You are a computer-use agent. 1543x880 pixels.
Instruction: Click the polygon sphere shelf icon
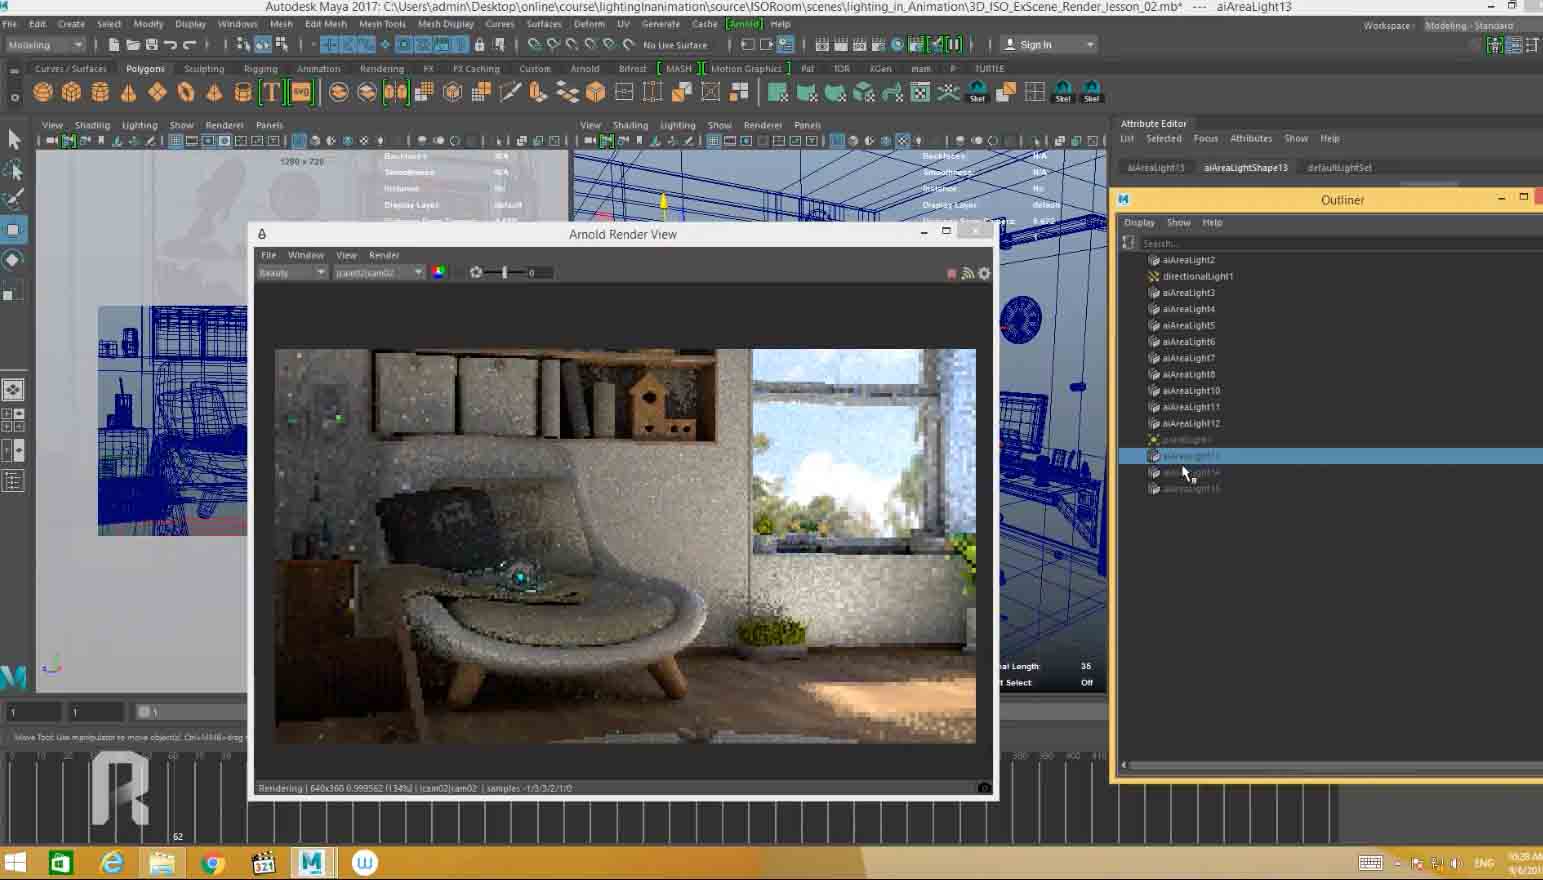coord(43,93)
